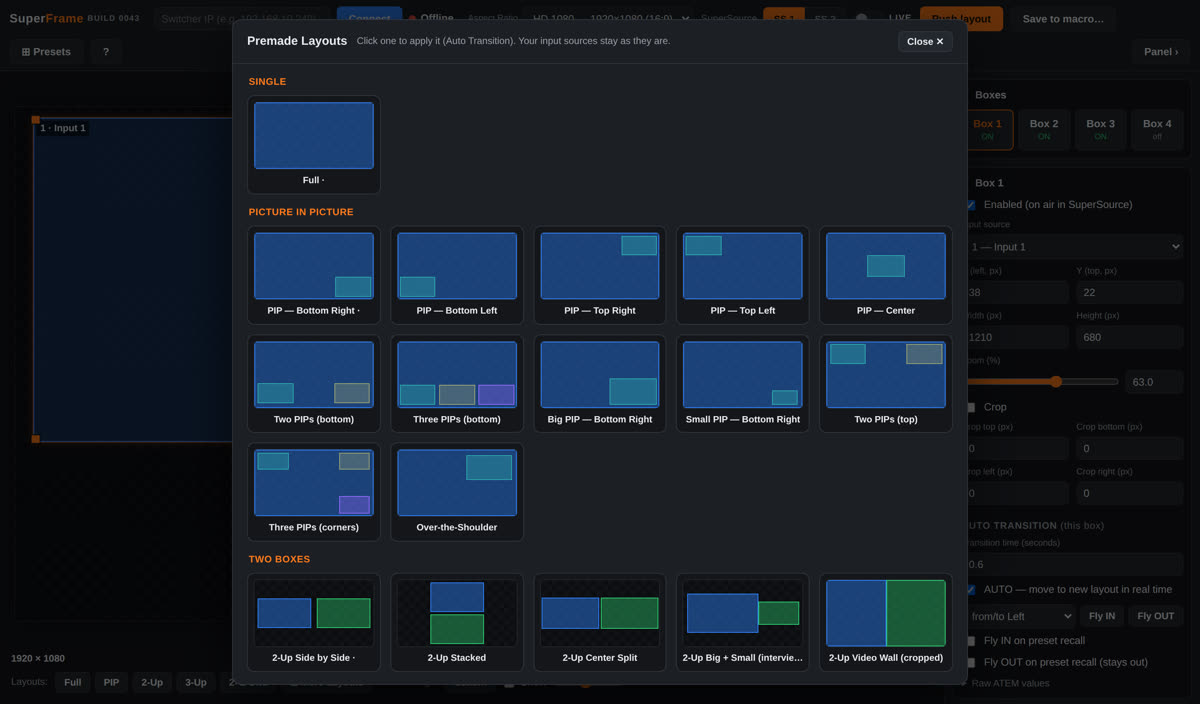Apply the PIP — Top Right layout
Image resolution: width=1200 pixels, height=704 pixels.
coord(600,275)
